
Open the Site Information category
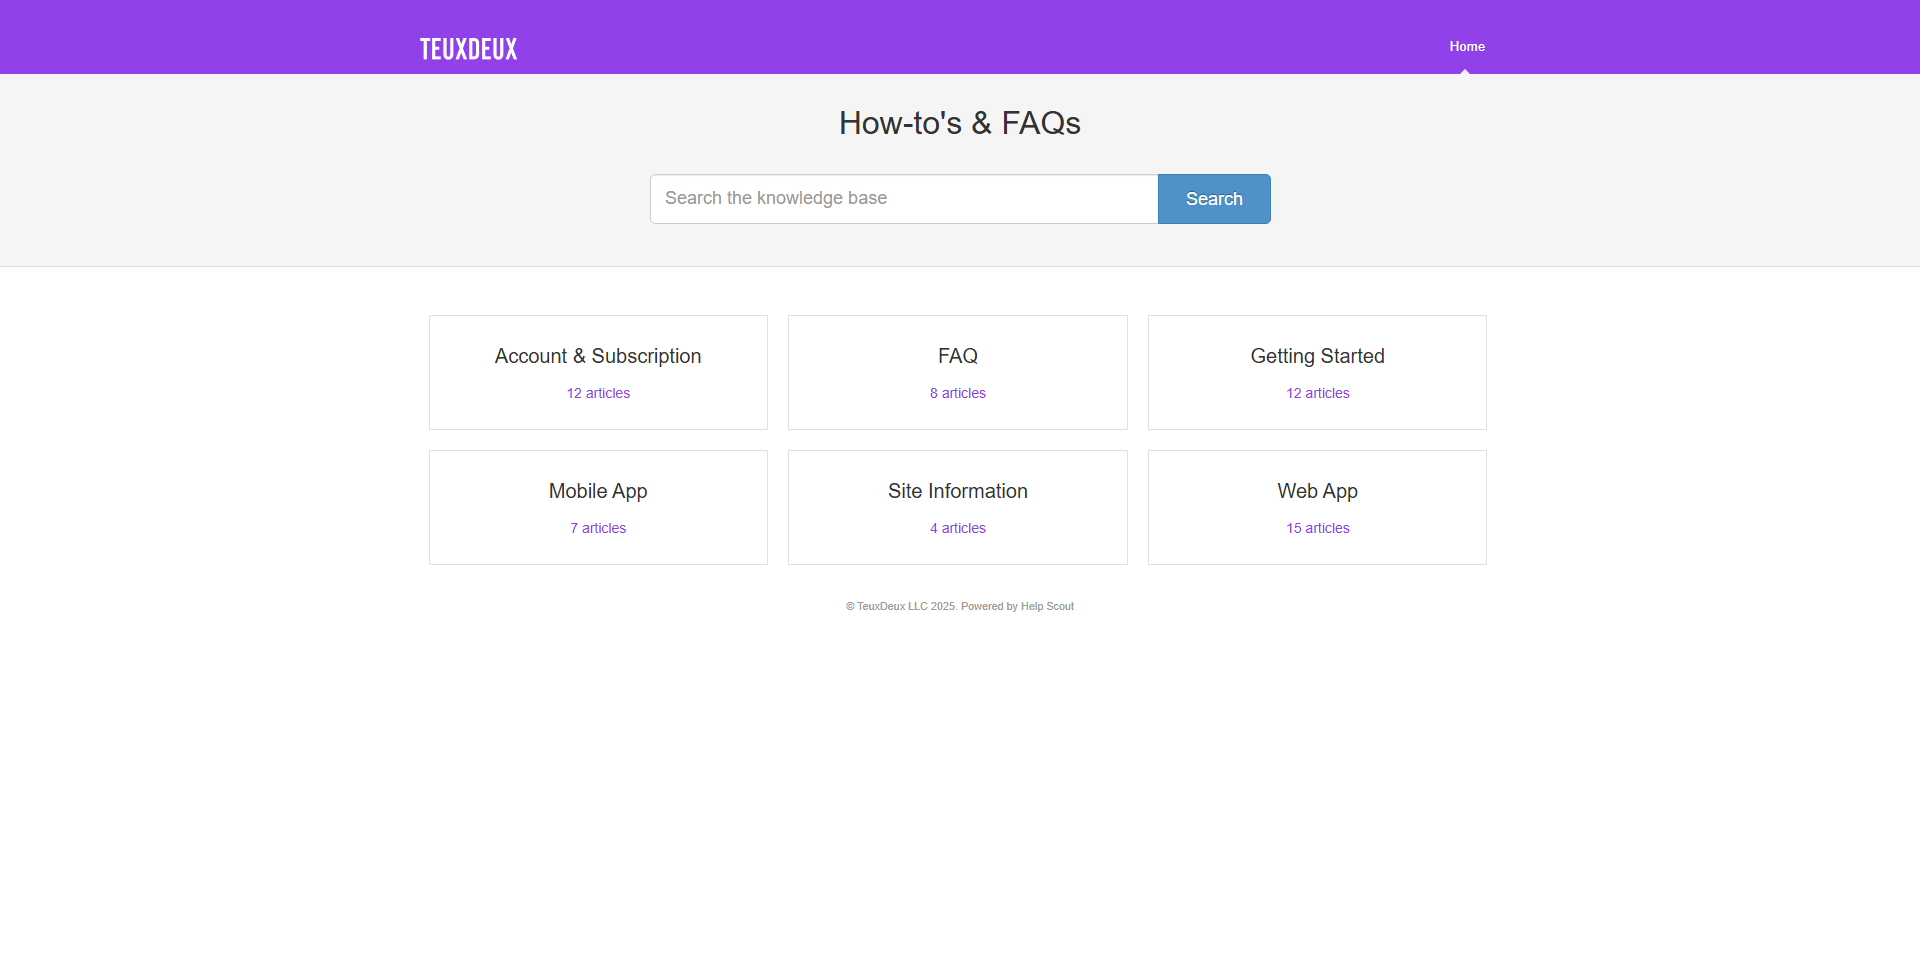tap(957, 492)
